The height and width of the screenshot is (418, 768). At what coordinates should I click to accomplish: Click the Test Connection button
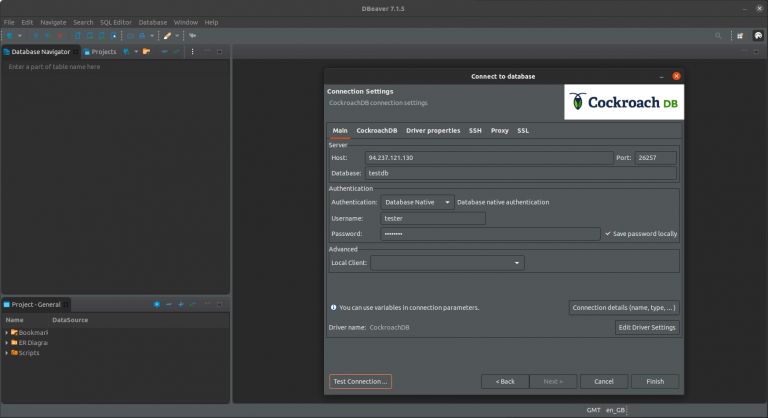pyautogui.click(x=360, y=381)
